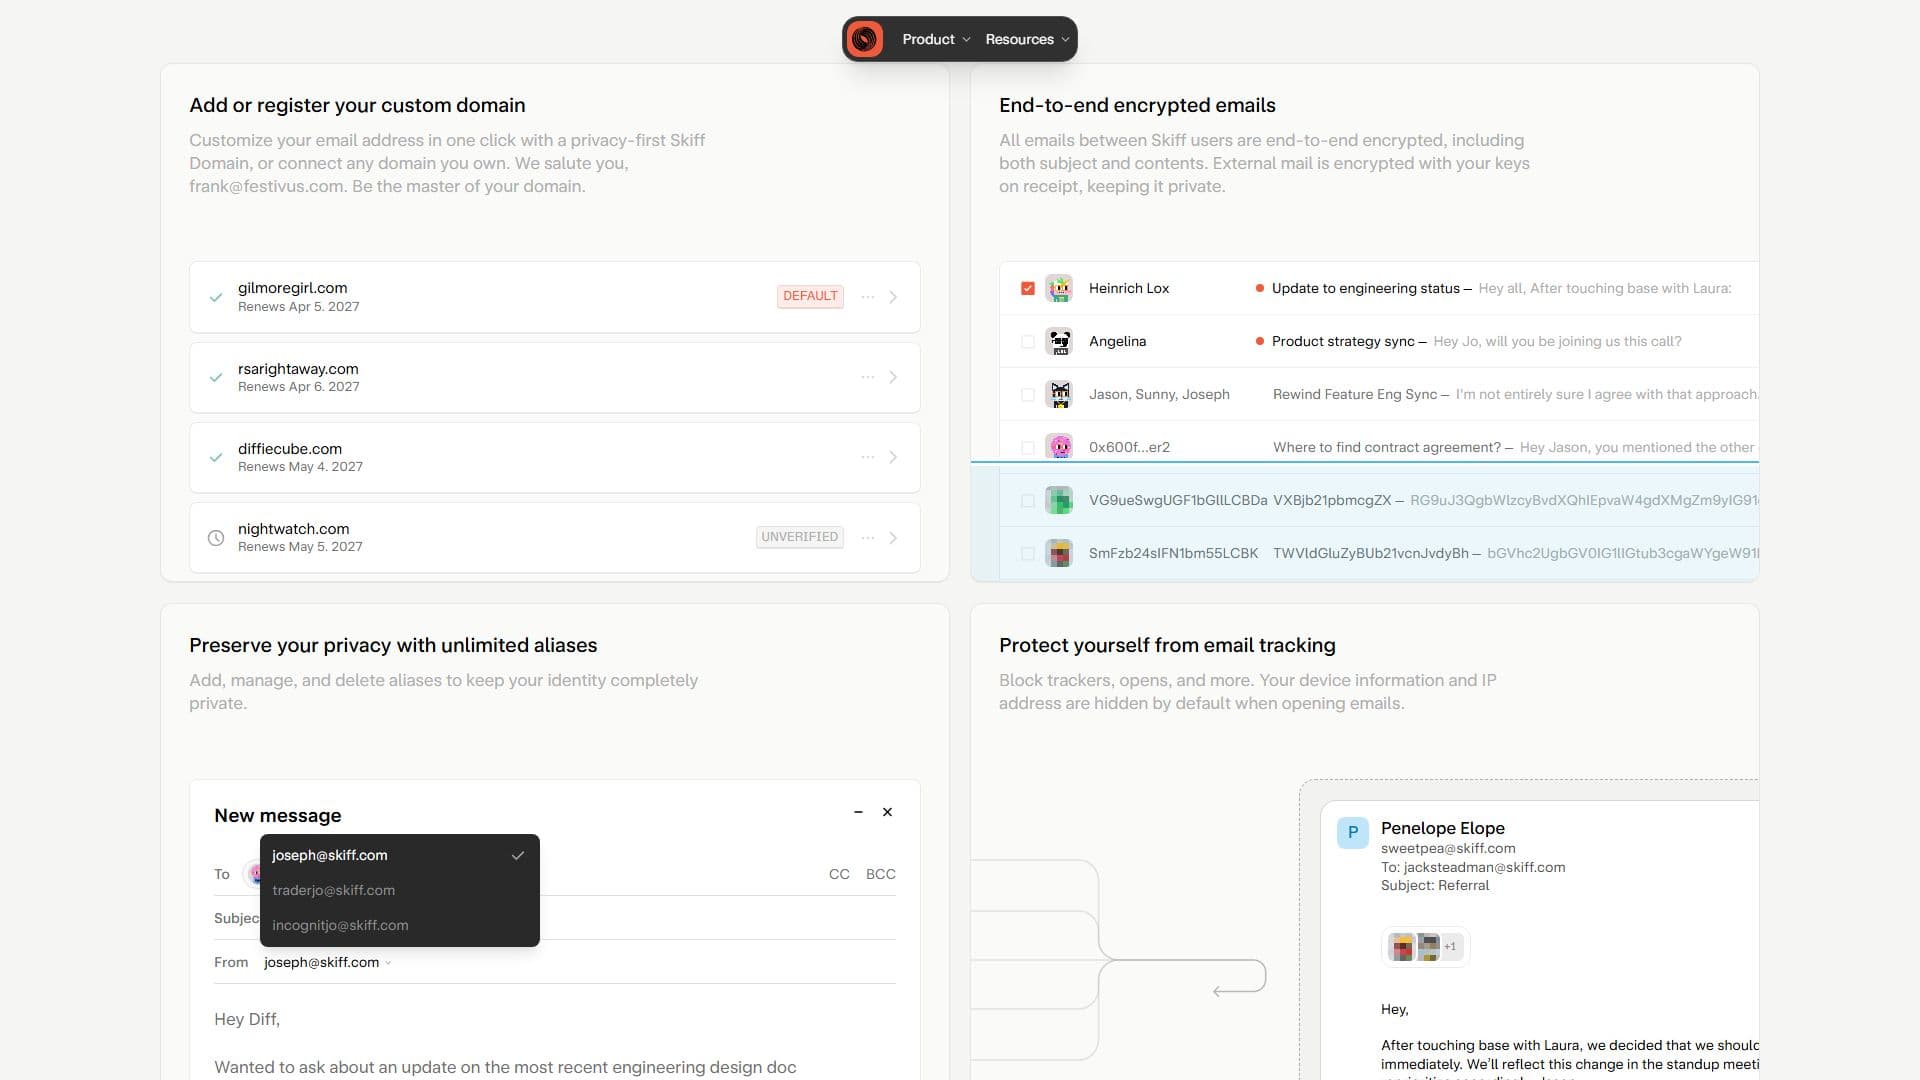The image size is (1920, 1080).
Task: Click the UNVERIFIED badge on nightwatch.com
Action: pyautogui.click(x=800, y=537)
